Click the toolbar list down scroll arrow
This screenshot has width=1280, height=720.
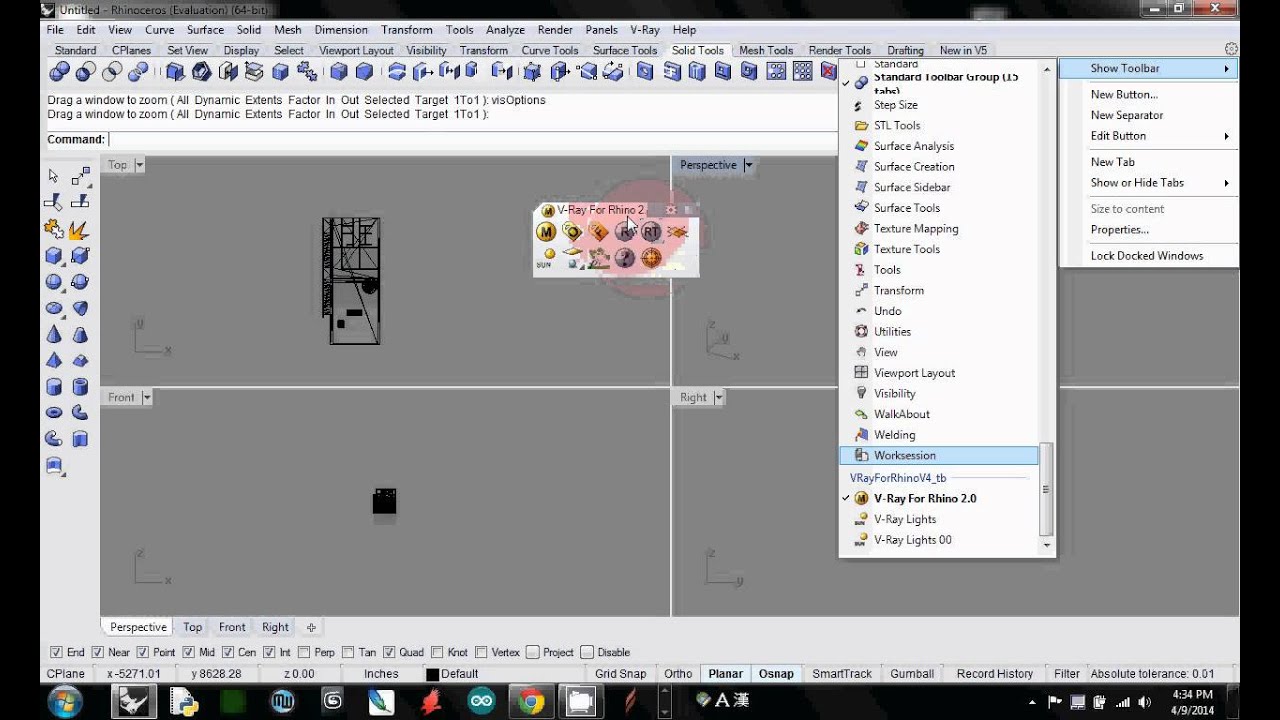[1047, 544]
